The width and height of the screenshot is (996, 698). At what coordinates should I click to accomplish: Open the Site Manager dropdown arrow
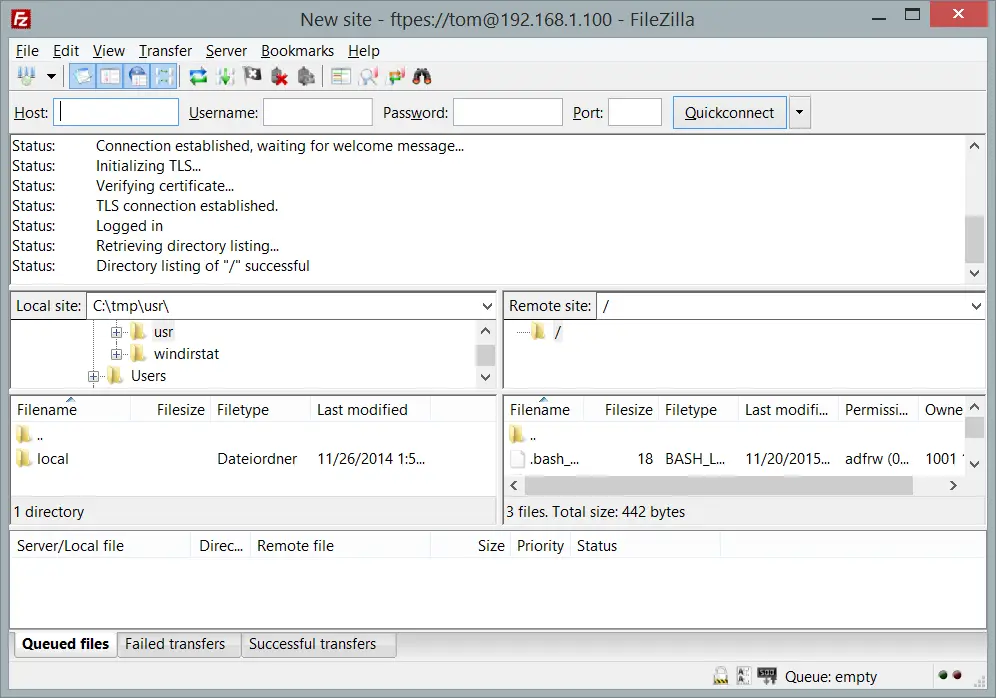pos(51,77)
